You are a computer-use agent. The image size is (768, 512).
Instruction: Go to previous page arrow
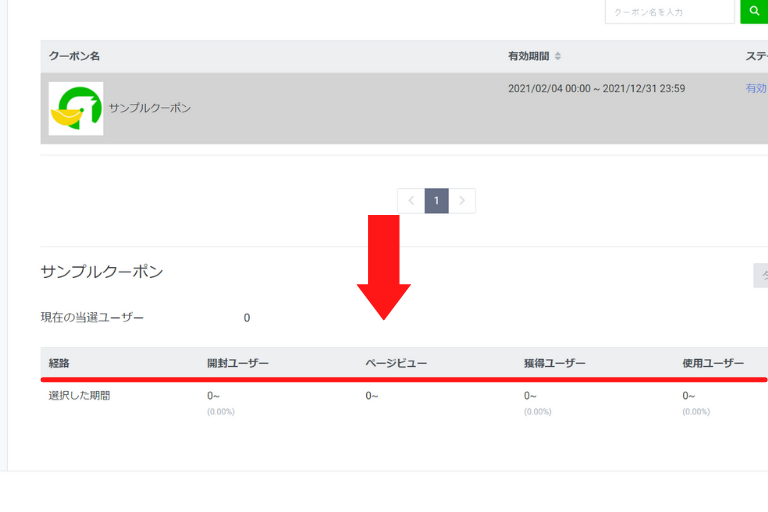pos(411,201)
